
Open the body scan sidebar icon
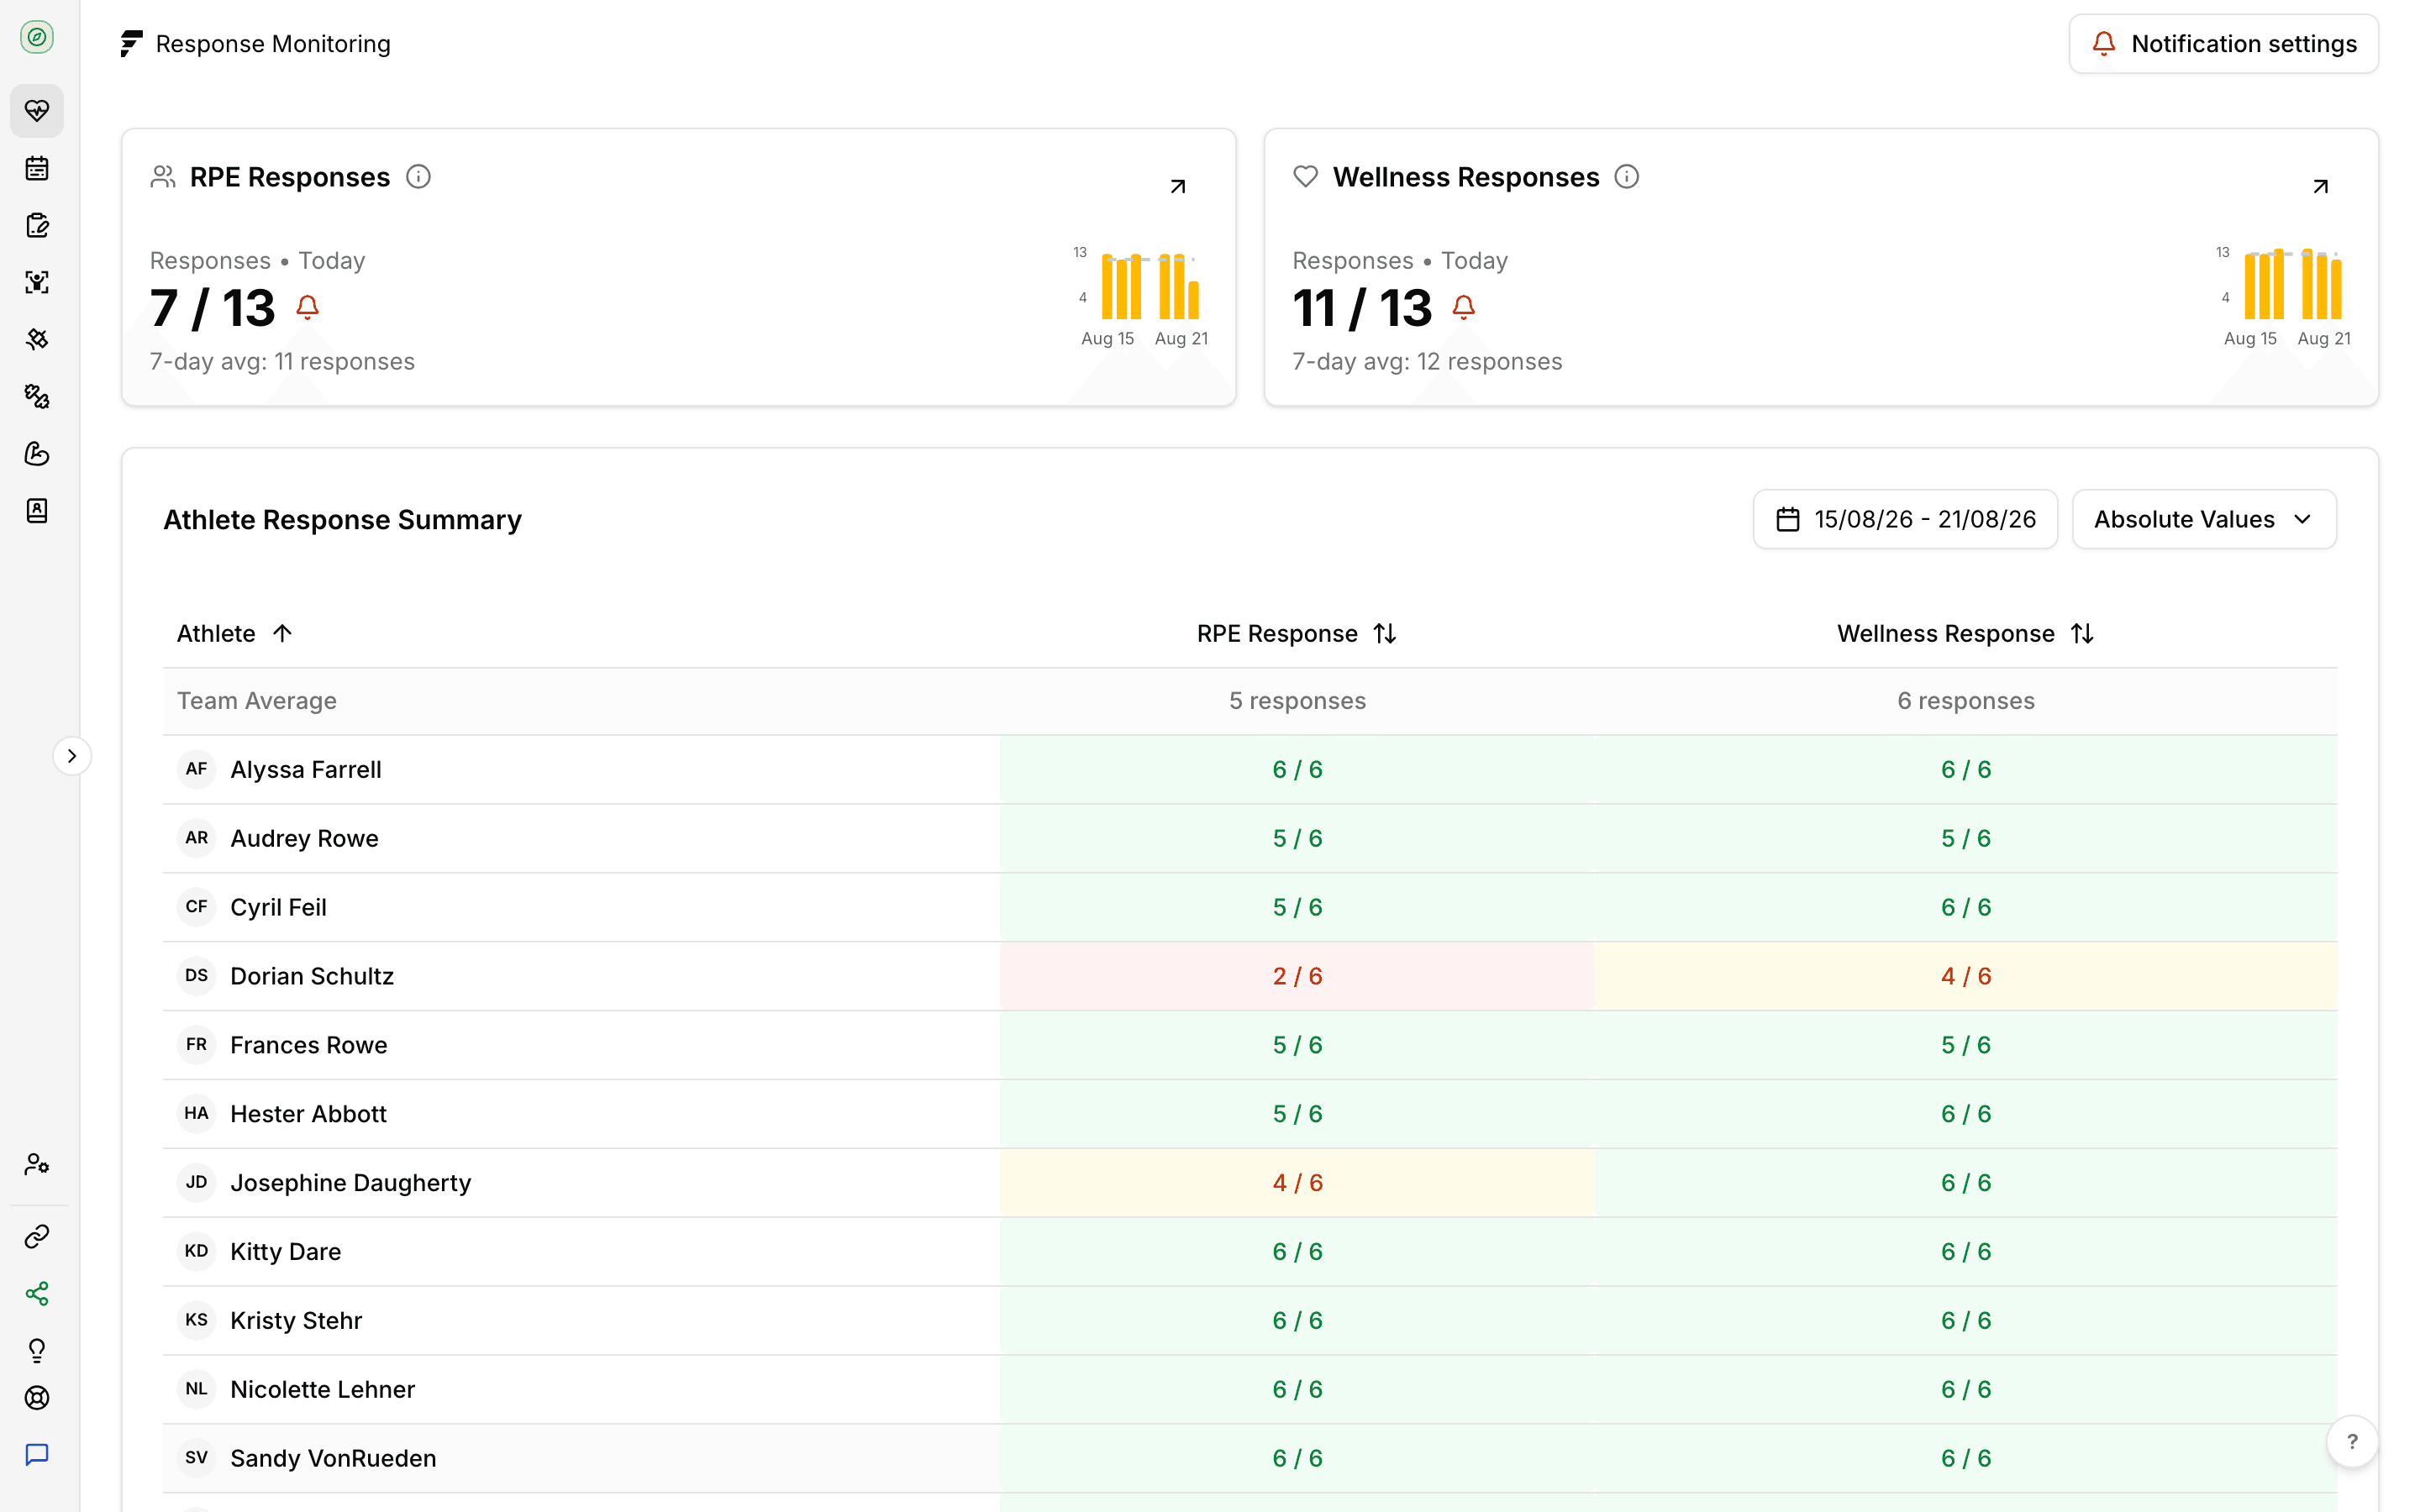tap(37, 282)
